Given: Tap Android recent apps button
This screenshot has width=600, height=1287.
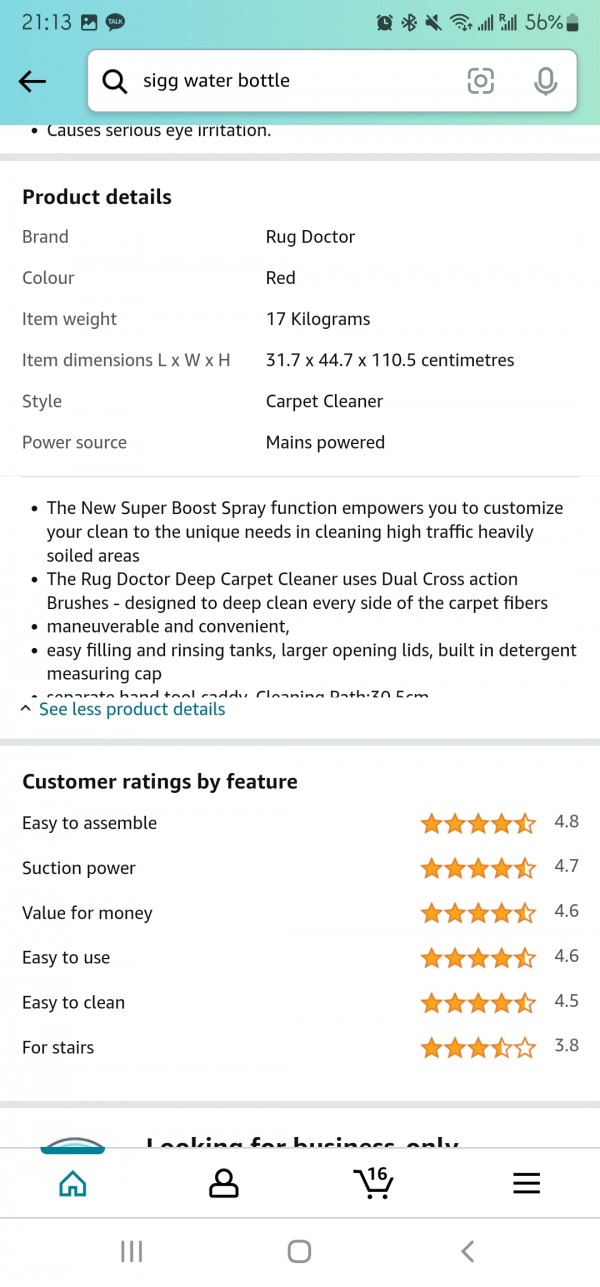Looking at the screenshot, I should pyautogui.click(x=131, y=1251).
